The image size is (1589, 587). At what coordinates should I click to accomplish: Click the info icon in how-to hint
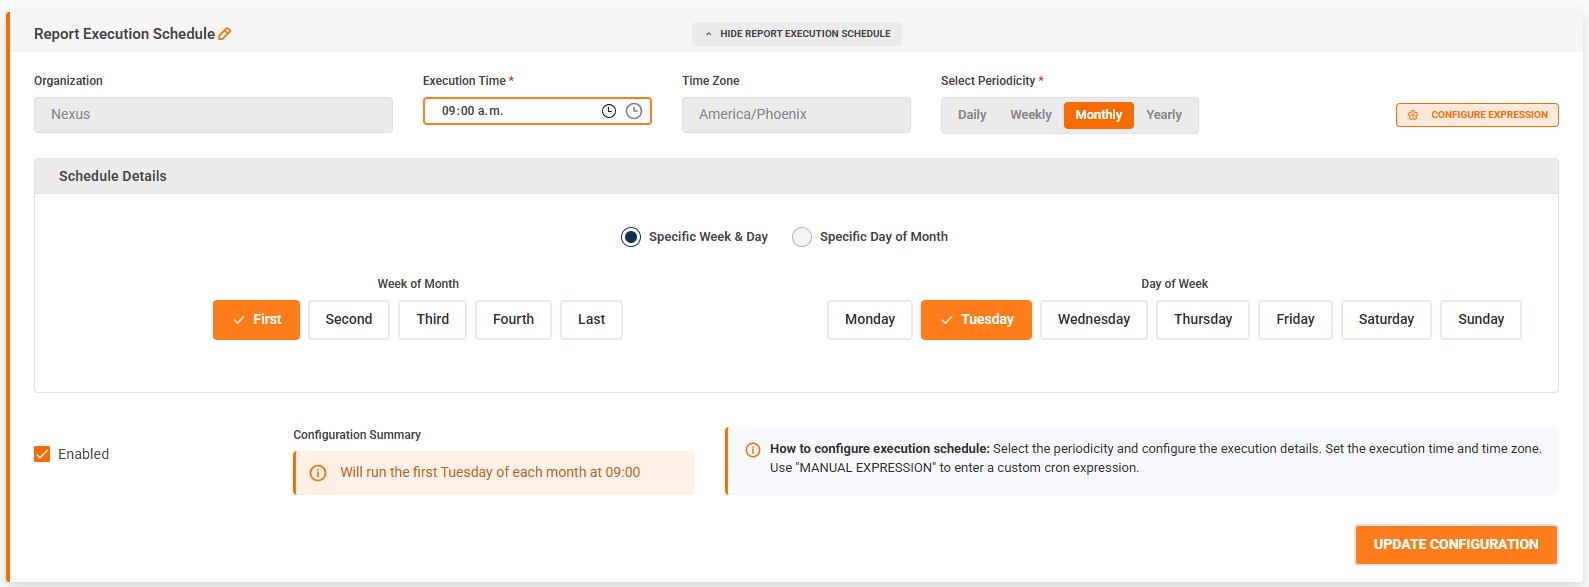tap(753, 450)
